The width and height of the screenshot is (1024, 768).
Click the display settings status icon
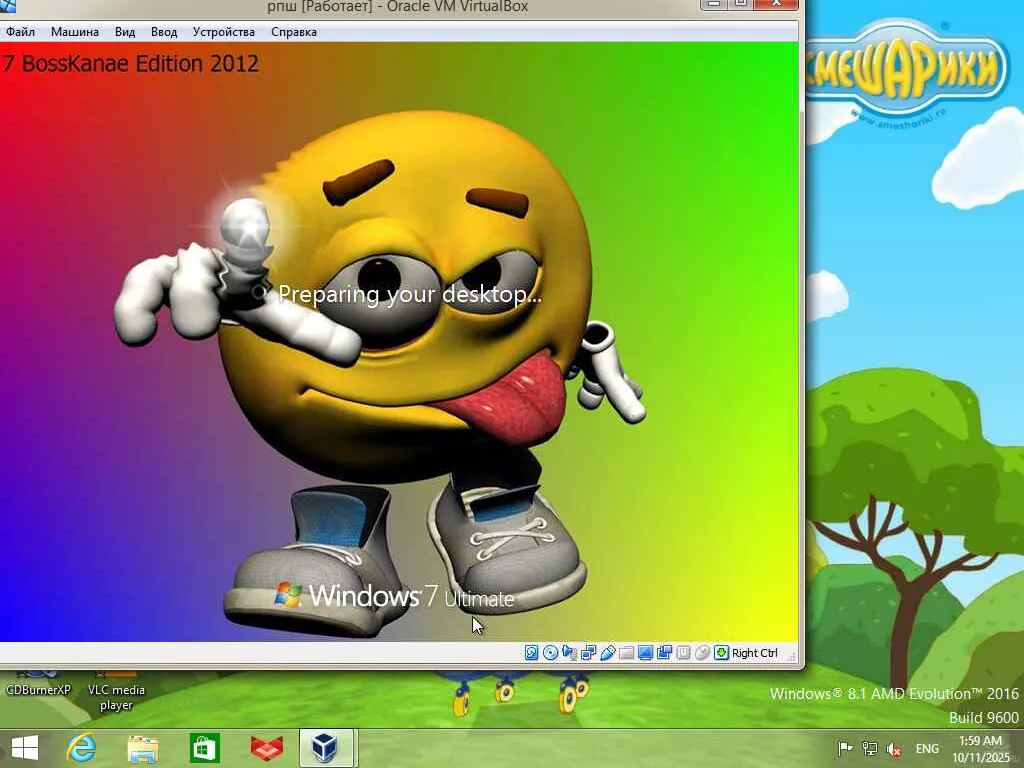pos(645,652)
